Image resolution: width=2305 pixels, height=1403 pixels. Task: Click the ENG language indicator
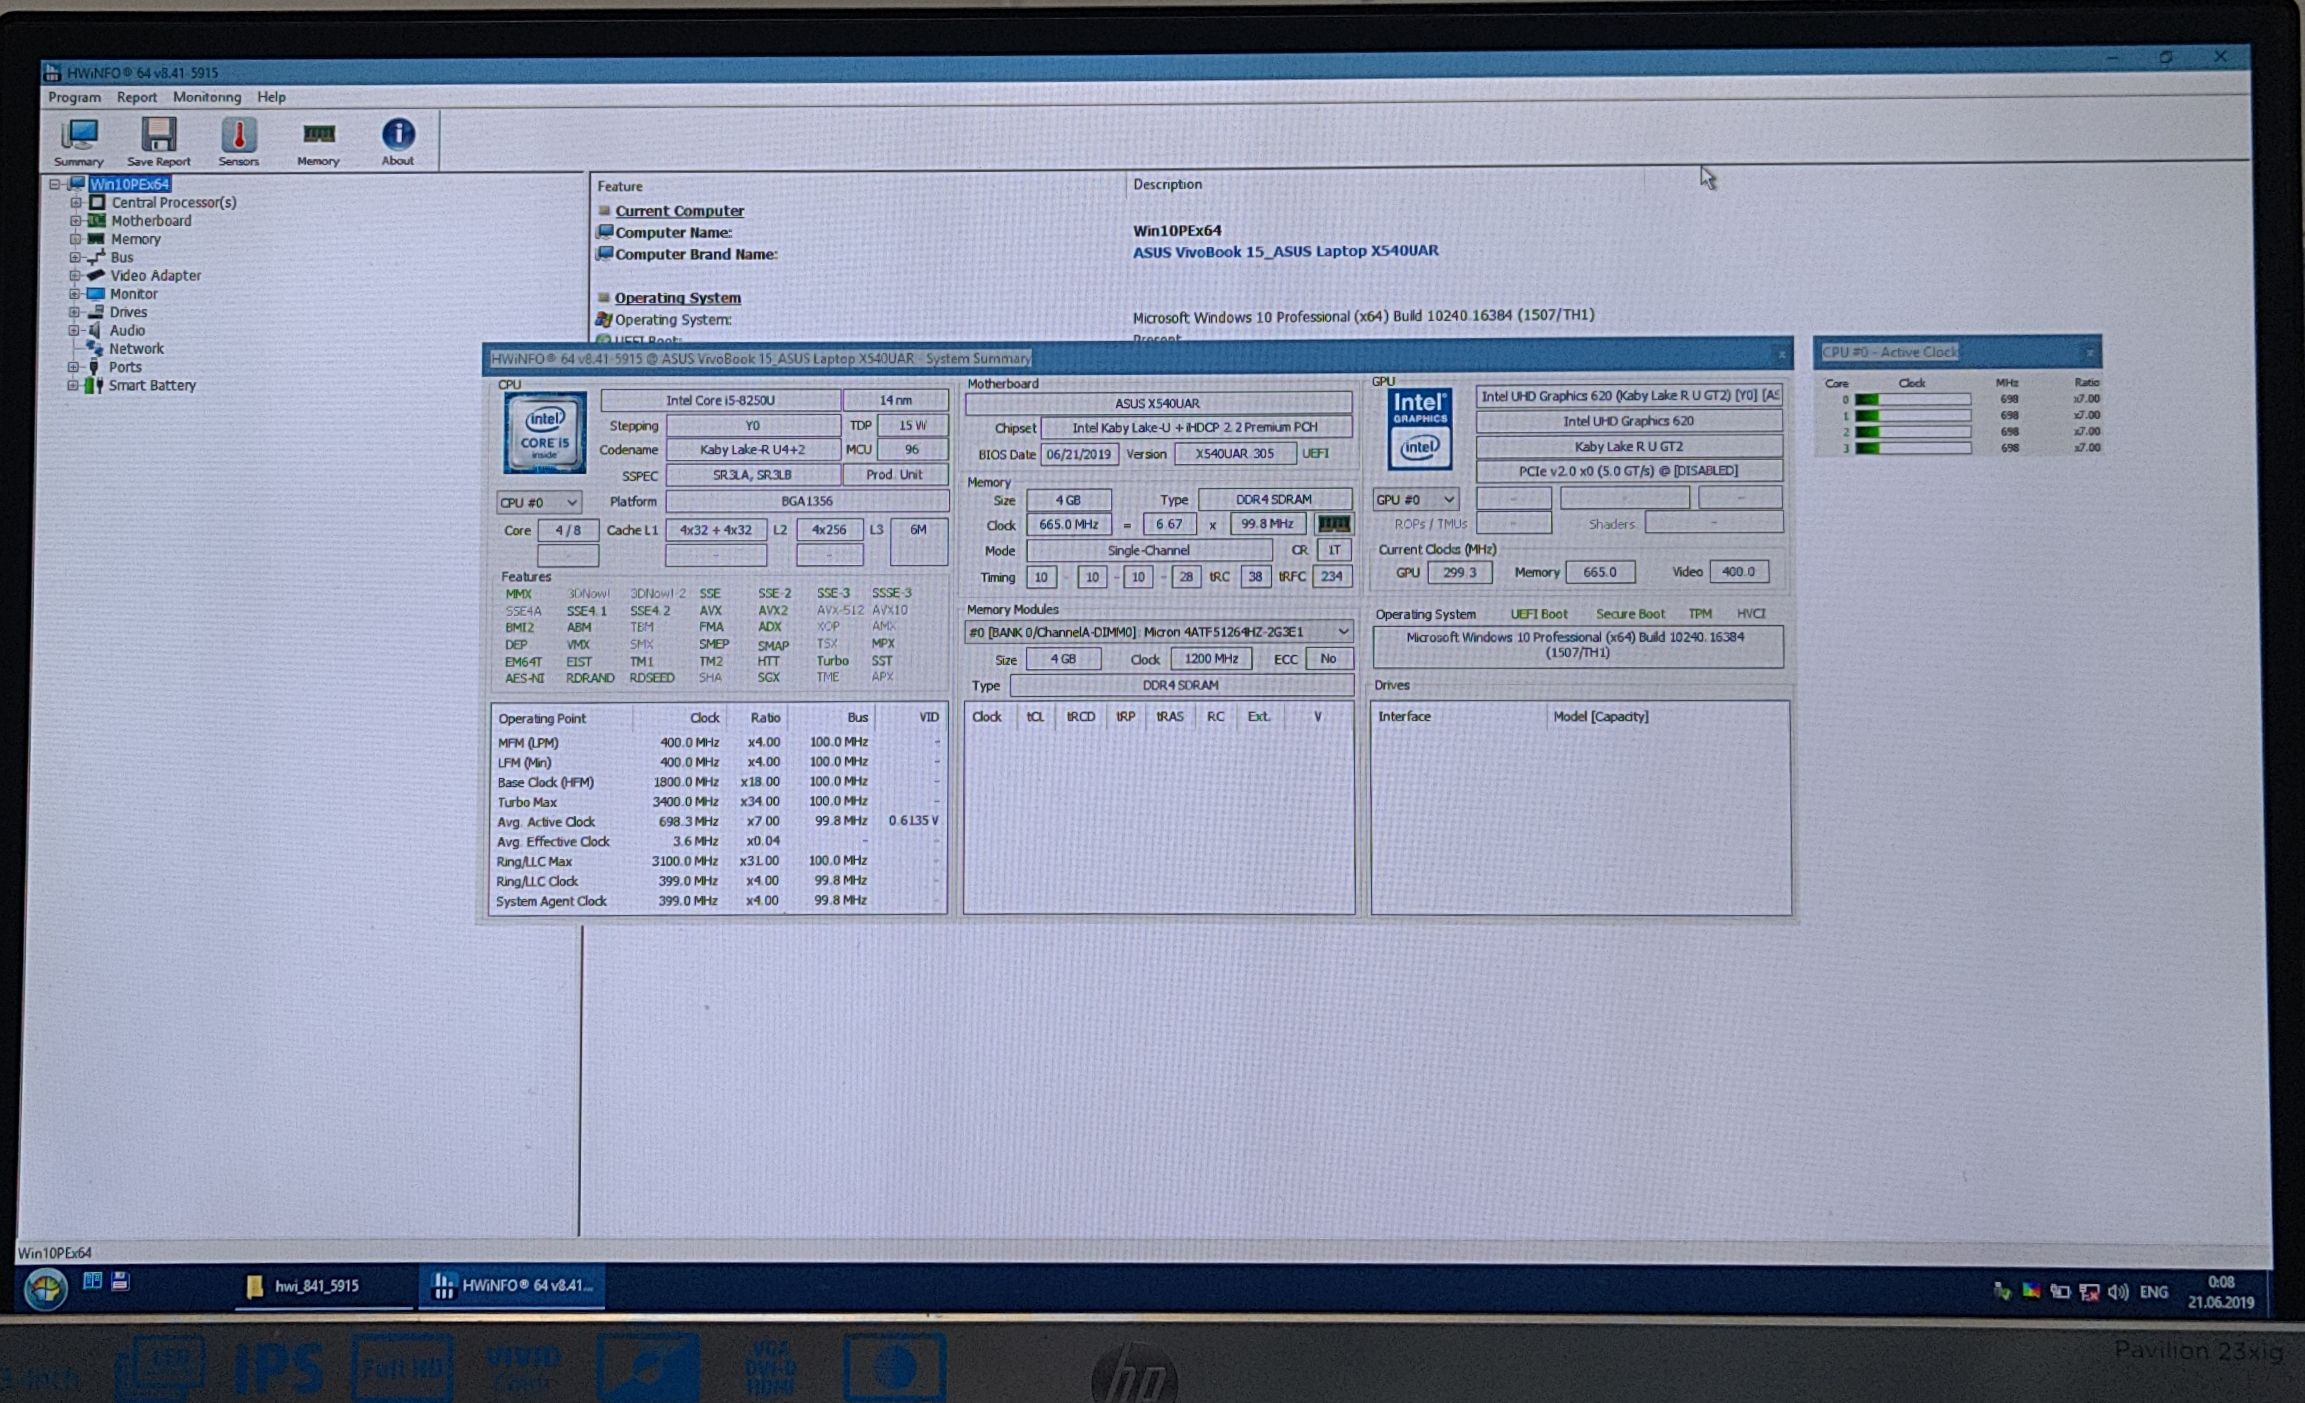(x=2154, y=1292)
